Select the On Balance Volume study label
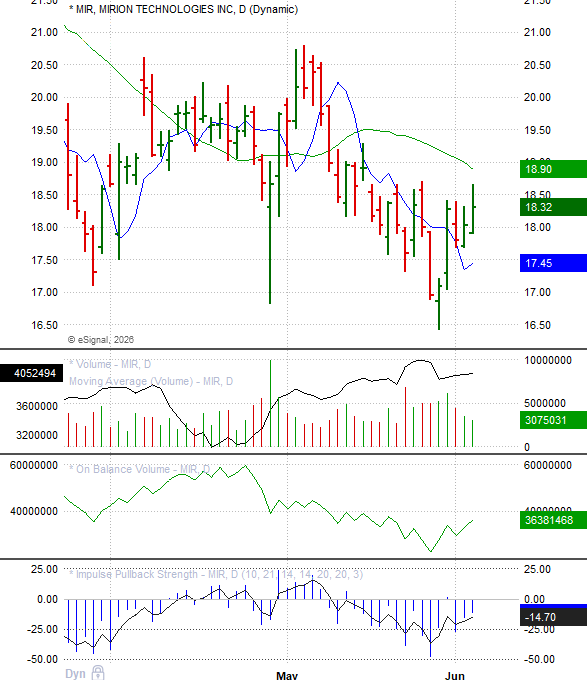This screenshot has width=587, height=680. pos(140,469)
